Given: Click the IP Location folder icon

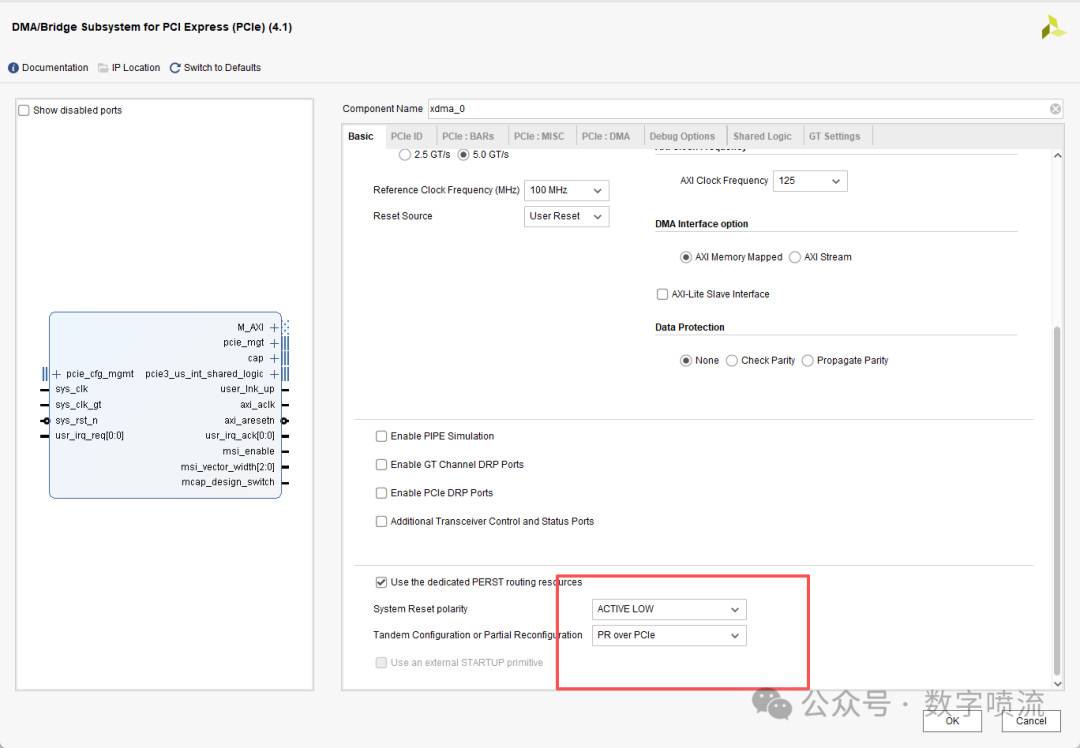Looking at the screenshot, I should click(x=103, y=67).
